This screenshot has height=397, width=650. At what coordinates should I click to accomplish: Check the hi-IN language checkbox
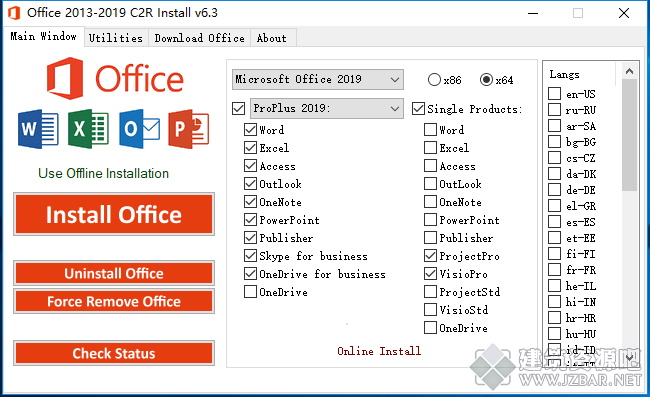pyautogui.click(x=555, y=302)
